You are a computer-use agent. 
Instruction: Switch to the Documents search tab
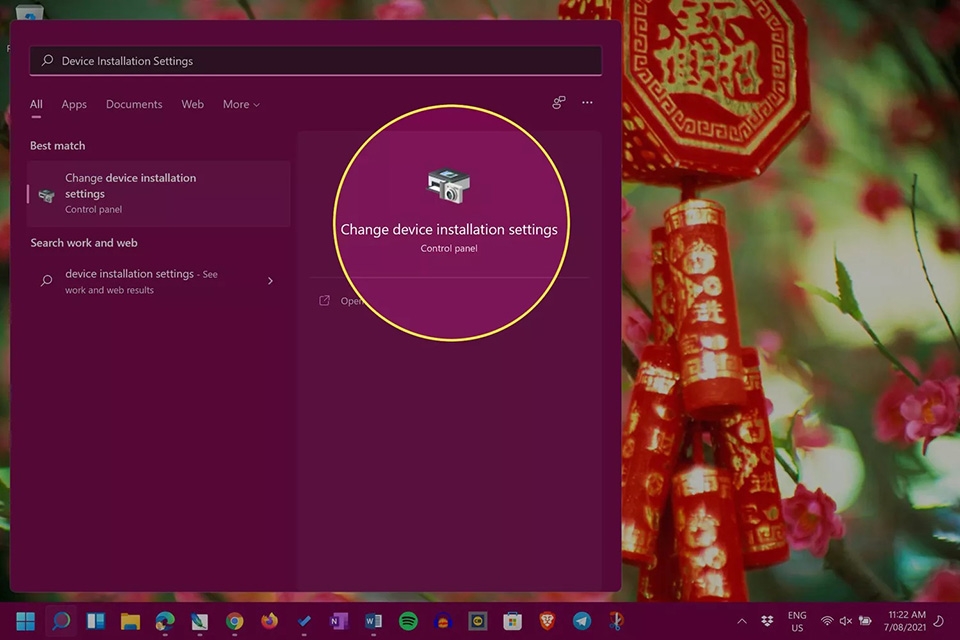(x=134, y=104)
